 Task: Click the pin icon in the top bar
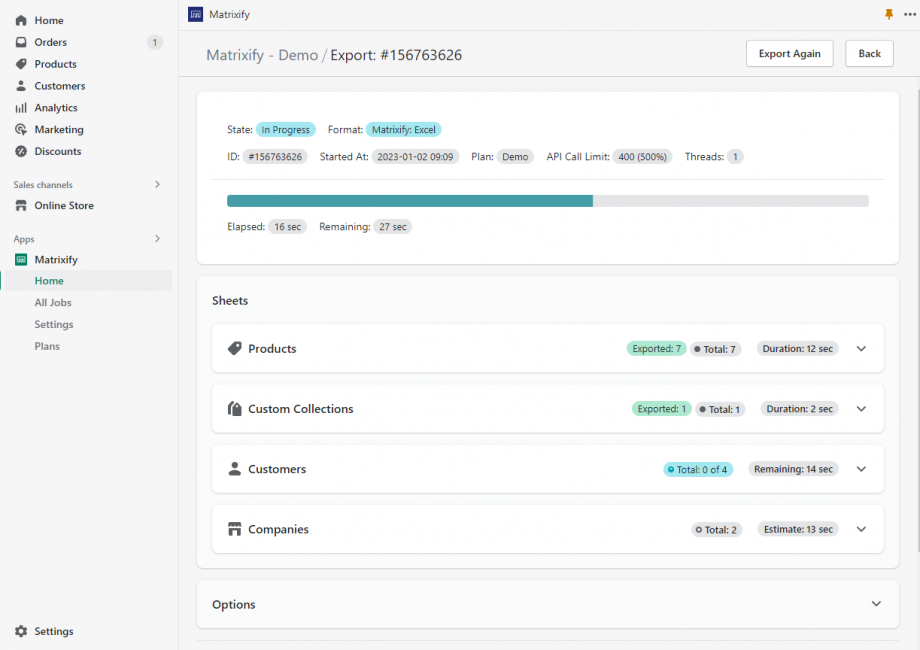click(888, 14)
